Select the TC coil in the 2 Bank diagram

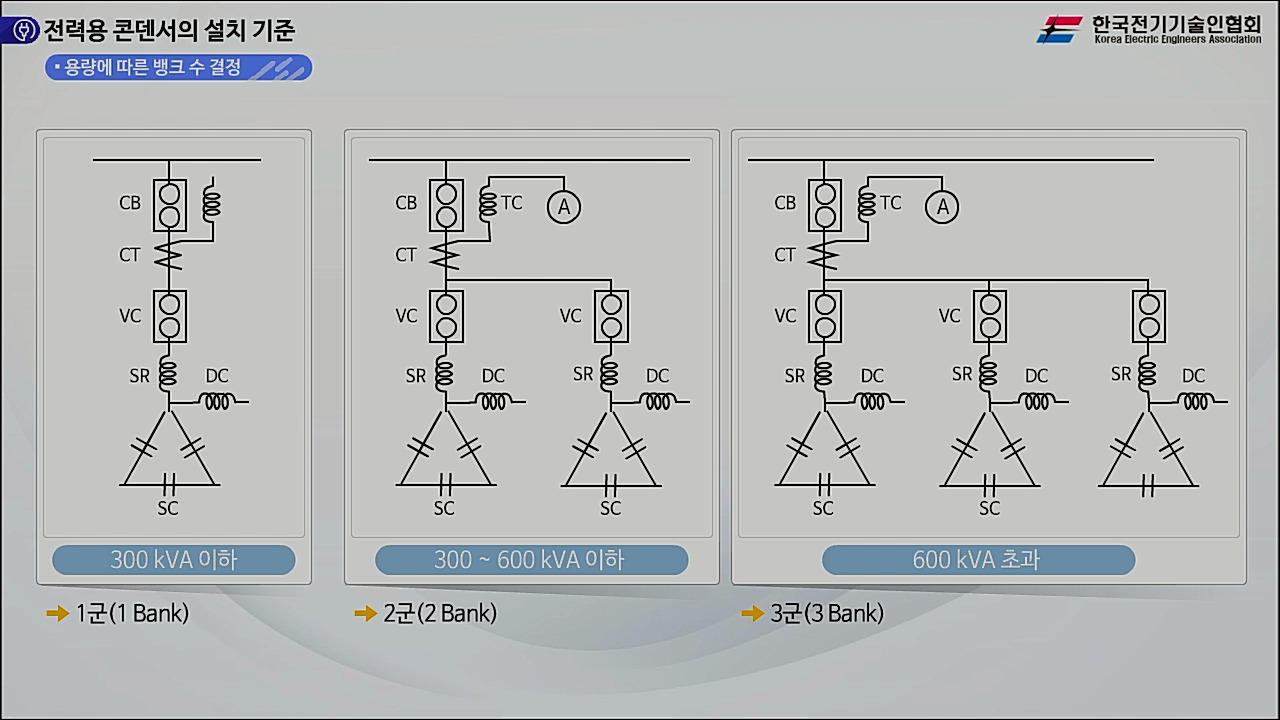click(488, 204)
